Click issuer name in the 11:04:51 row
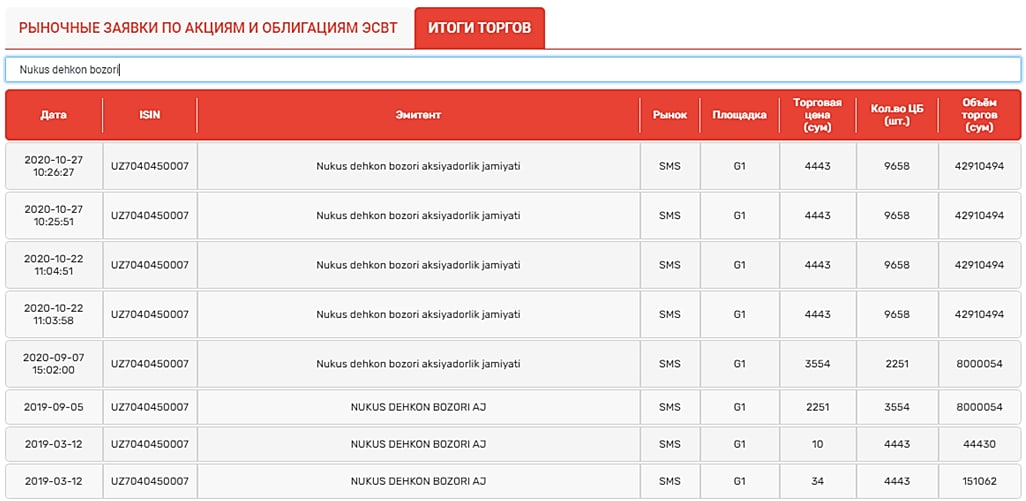 [x=419, y=265]
